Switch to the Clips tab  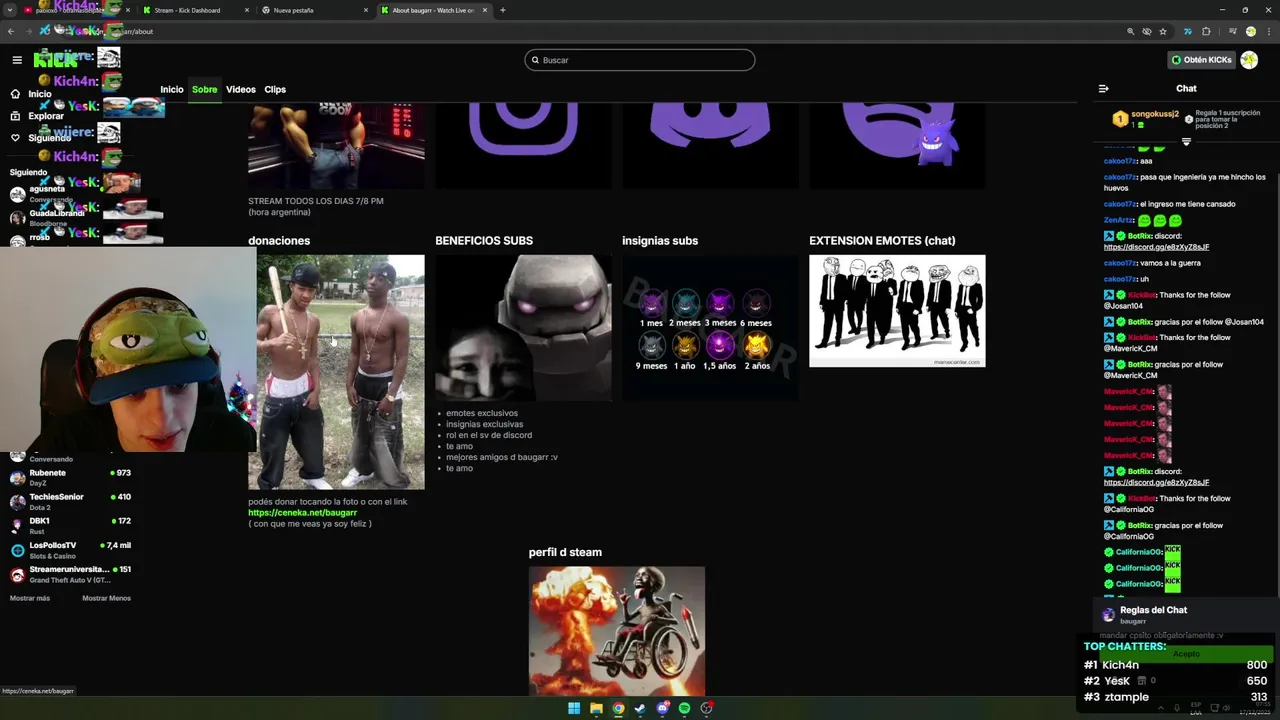(x=275, y=90)
